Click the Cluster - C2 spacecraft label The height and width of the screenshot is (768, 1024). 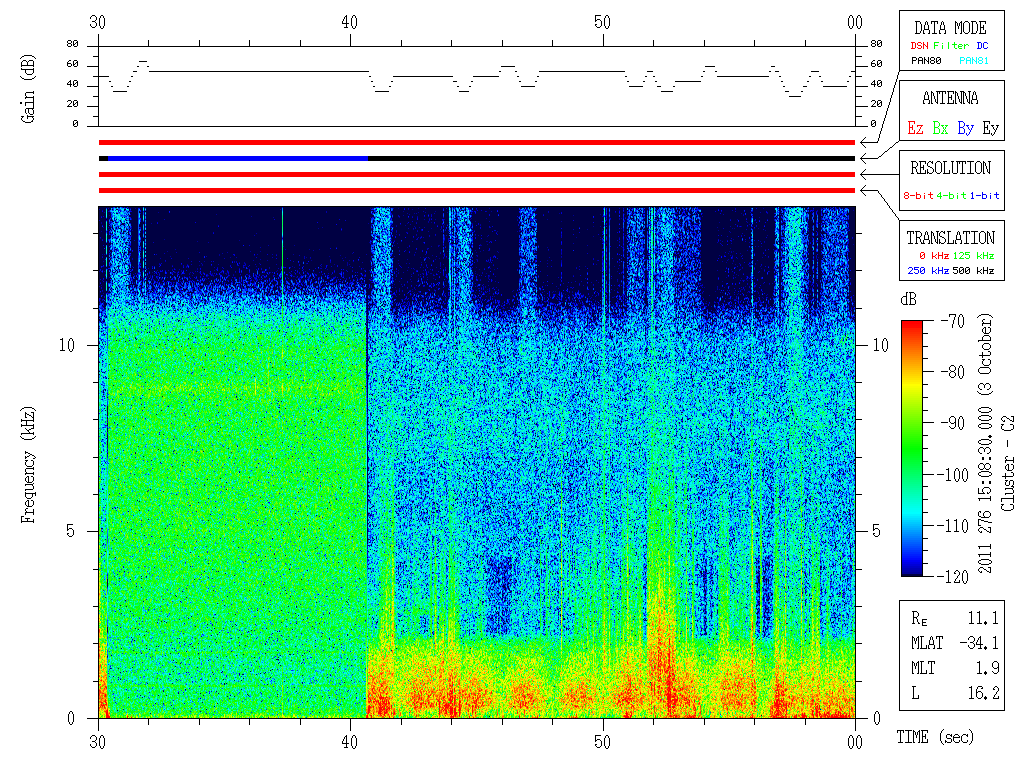tap(1008, 464)
